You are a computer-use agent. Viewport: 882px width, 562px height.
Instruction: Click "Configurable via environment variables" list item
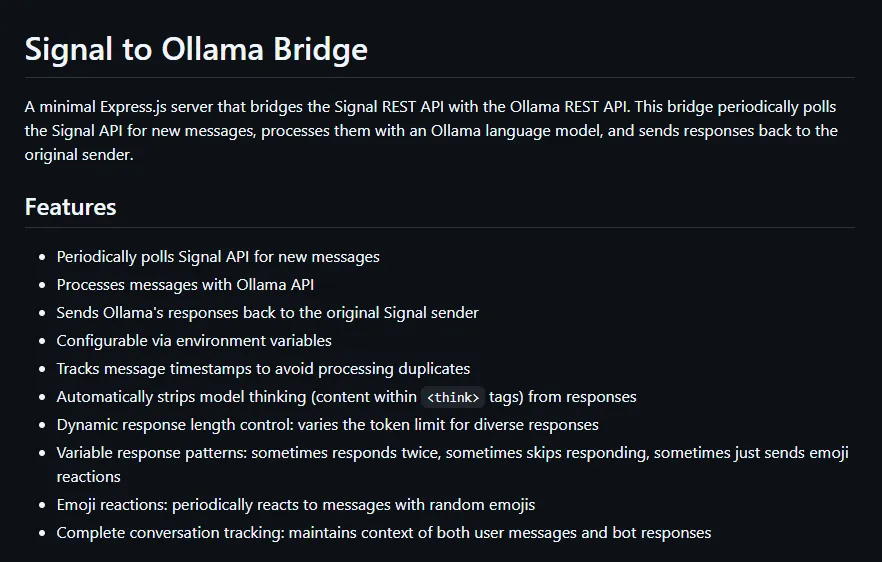[x=194, y=341]
